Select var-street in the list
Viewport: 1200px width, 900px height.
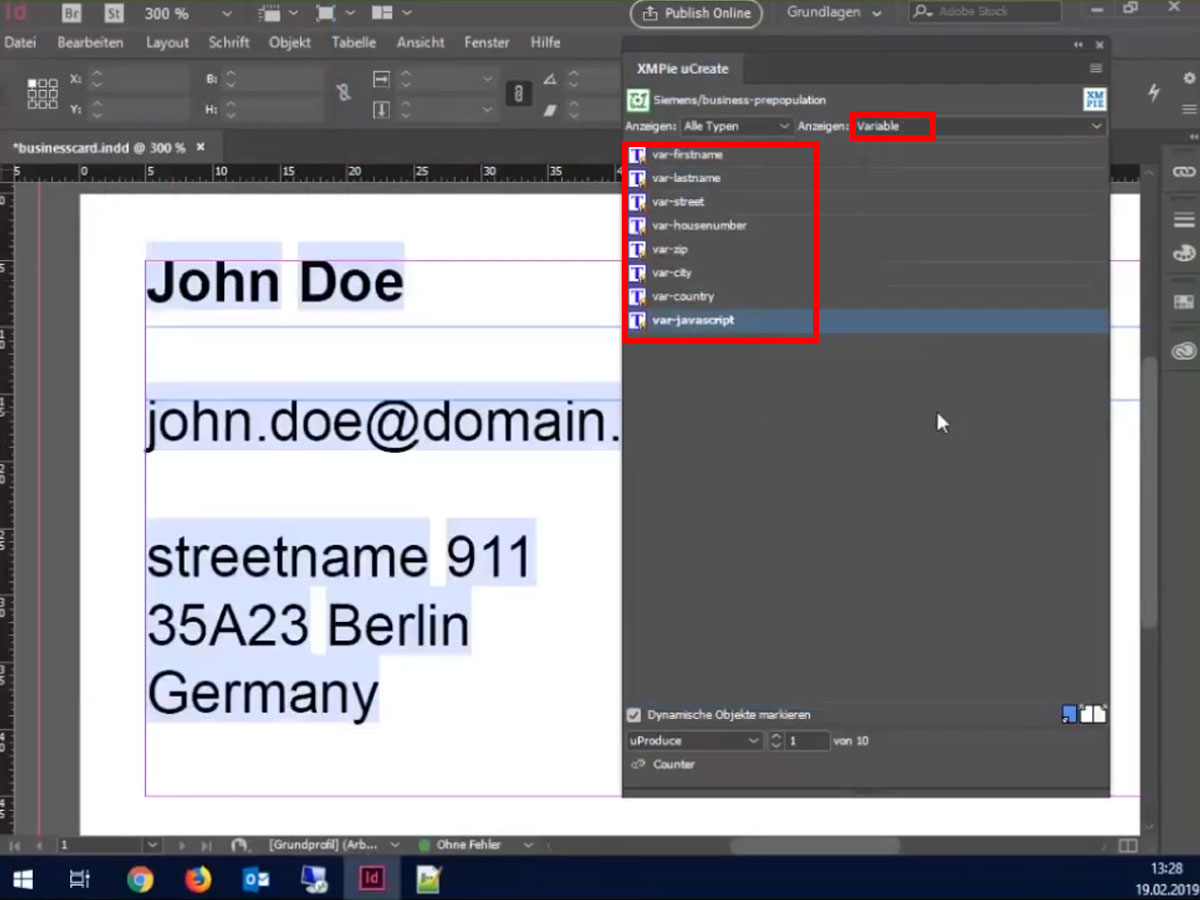coord(866,202)
